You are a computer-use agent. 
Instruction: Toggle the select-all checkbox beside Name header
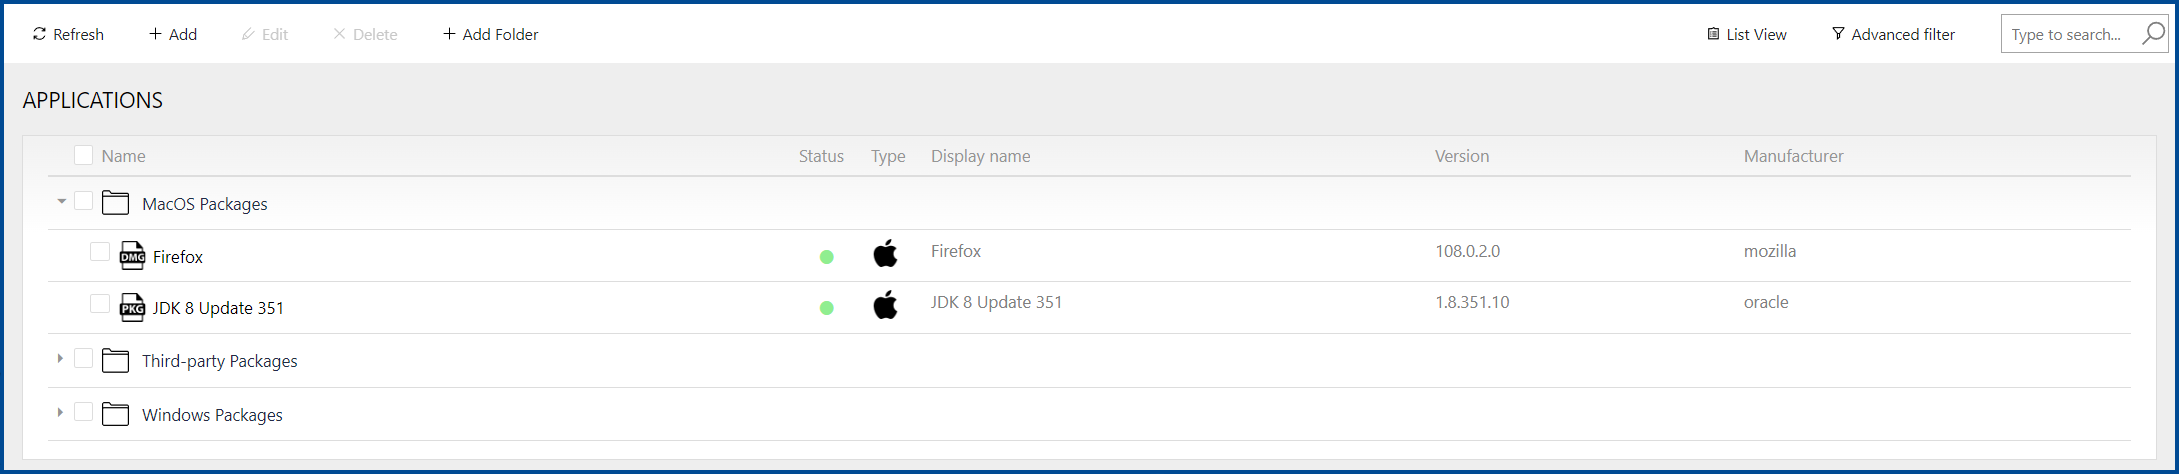pos(84,155)
